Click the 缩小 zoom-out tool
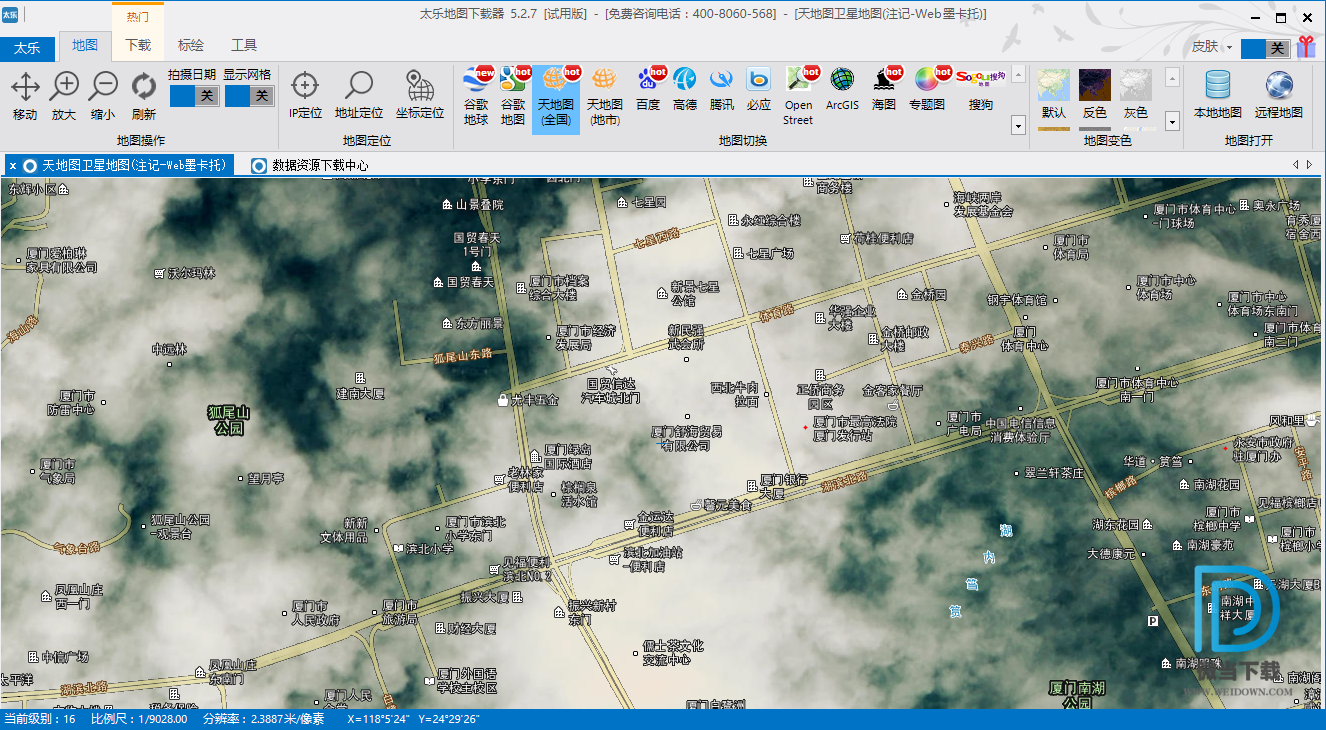Viewport: 1326px width, 730px height. coord(103,96)
